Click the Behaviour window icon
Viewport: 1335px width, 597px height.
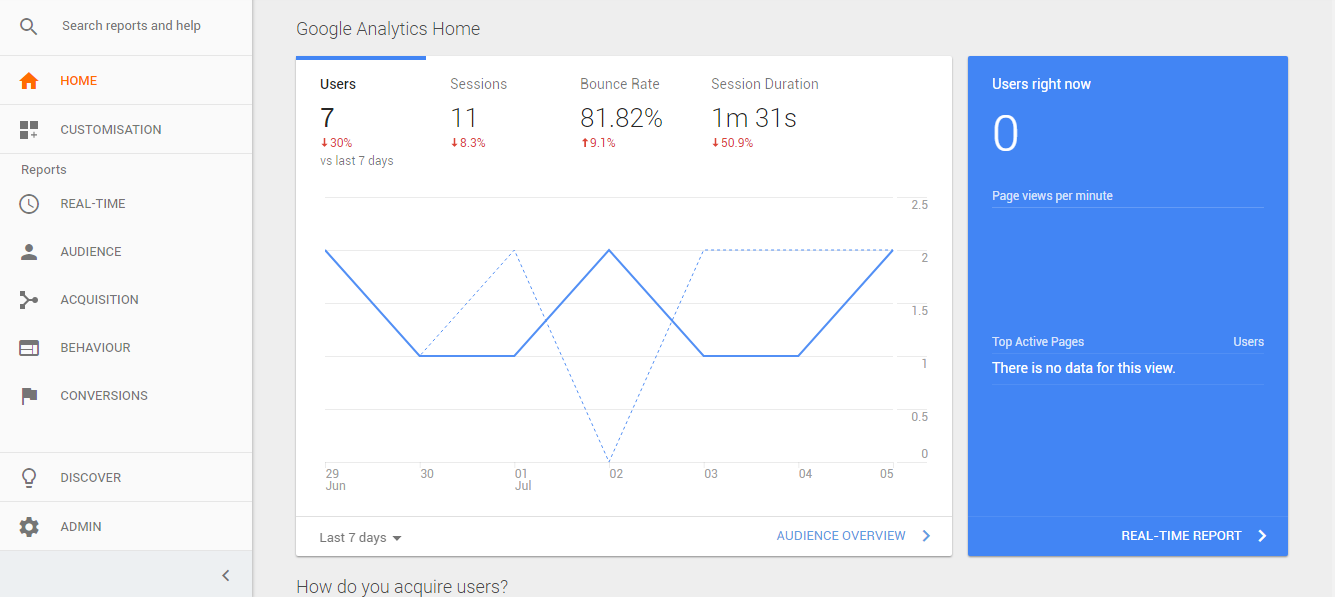pyautogui.click(x=29, y=348)
